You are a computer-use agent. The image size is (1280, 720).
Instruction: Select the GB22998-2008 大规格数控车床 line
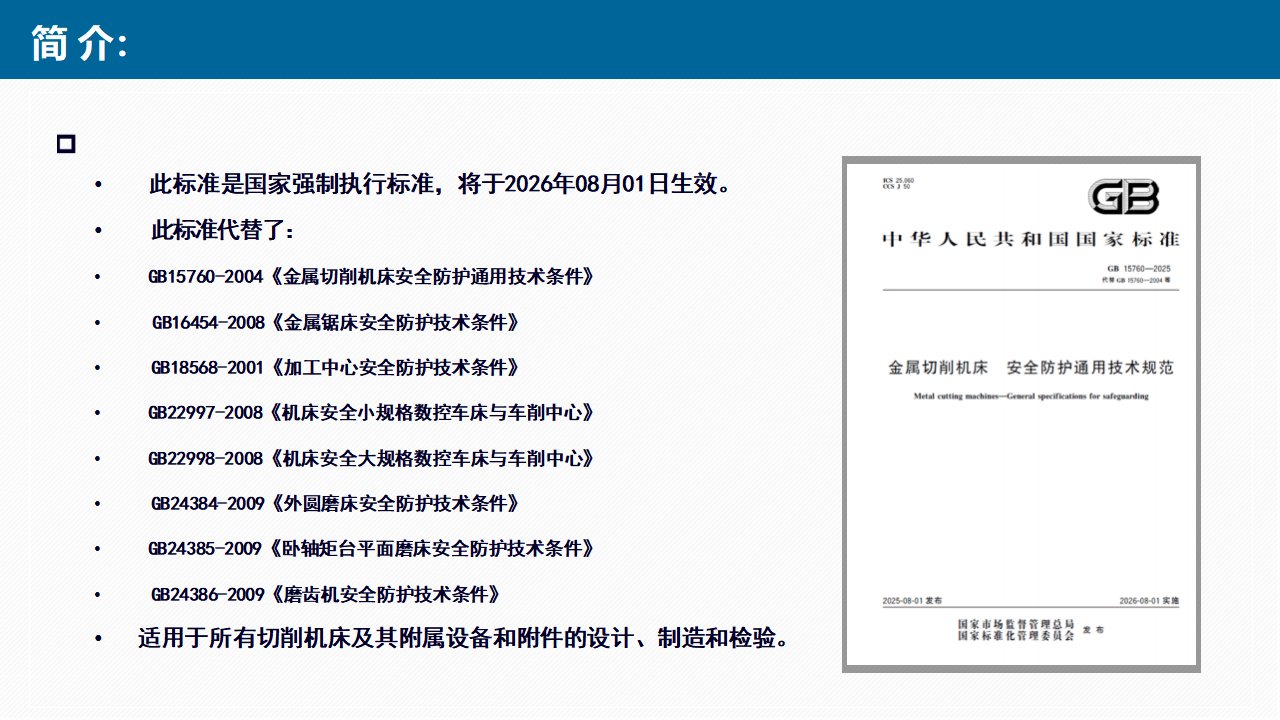371,459
